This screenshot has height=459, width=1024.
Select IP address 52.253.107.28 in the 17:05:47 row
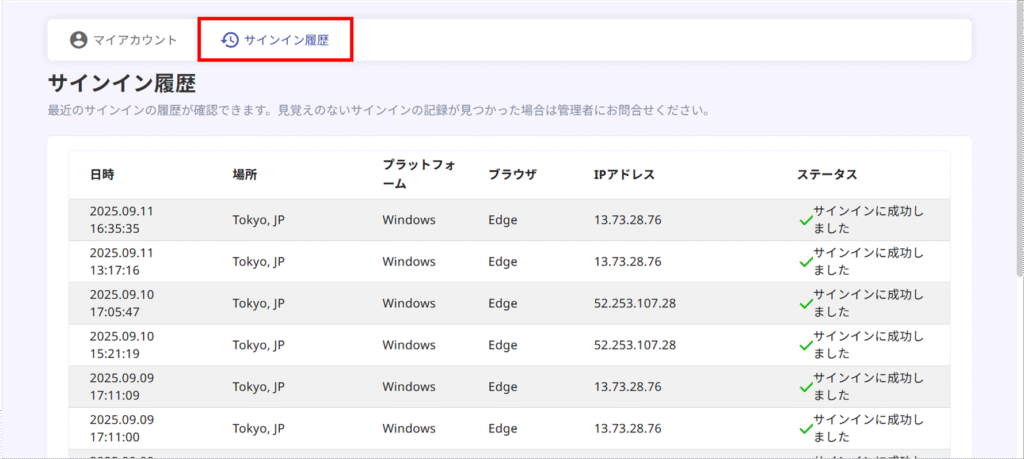coord(635,303)
